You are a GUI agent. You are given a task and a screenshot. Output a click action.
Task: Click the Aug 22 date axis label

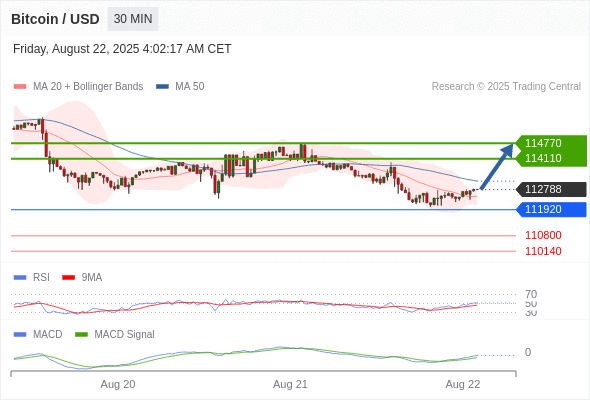pyautogui.click(x=463, y=385)
